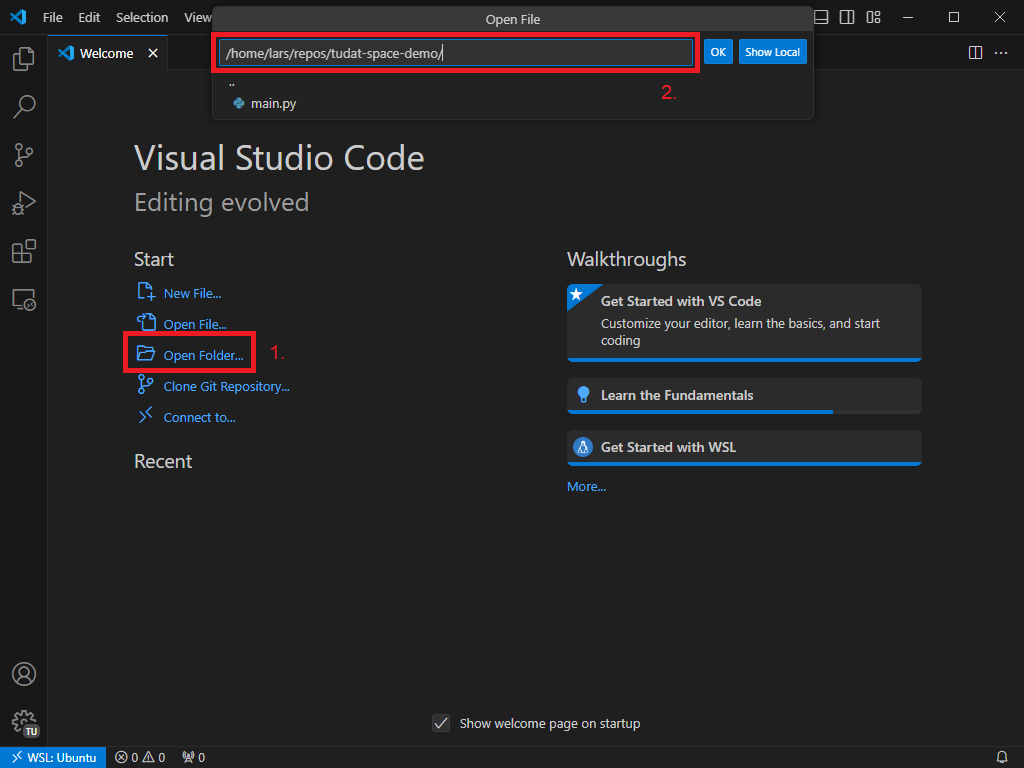
Task: Click the forwarded ports status indicator
Action: (x=194, y=758)
